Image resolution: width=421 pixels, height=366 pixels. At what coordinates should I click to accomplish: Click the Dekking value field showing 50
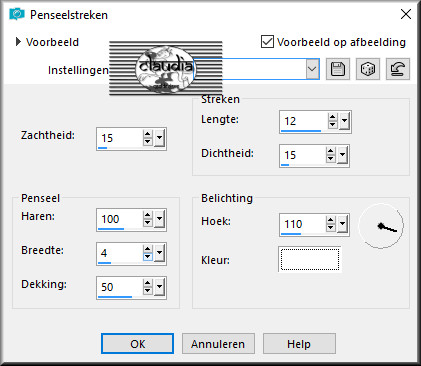tap(120, 287)
